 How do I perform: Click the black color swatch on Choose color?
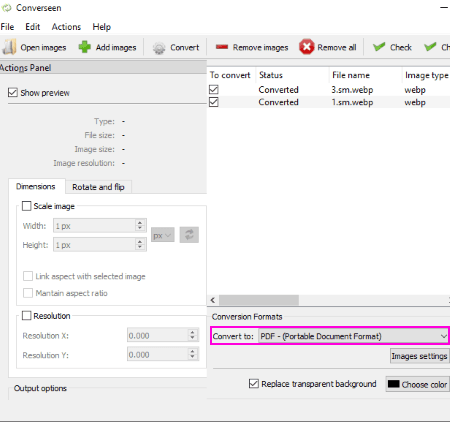coord(394,384)
